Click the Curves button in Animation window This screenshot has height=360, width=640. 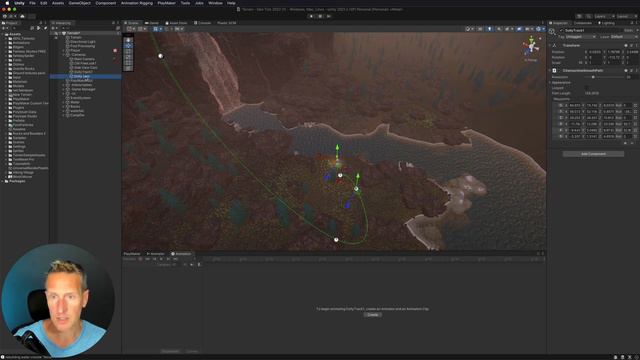[x=192, y=351]
